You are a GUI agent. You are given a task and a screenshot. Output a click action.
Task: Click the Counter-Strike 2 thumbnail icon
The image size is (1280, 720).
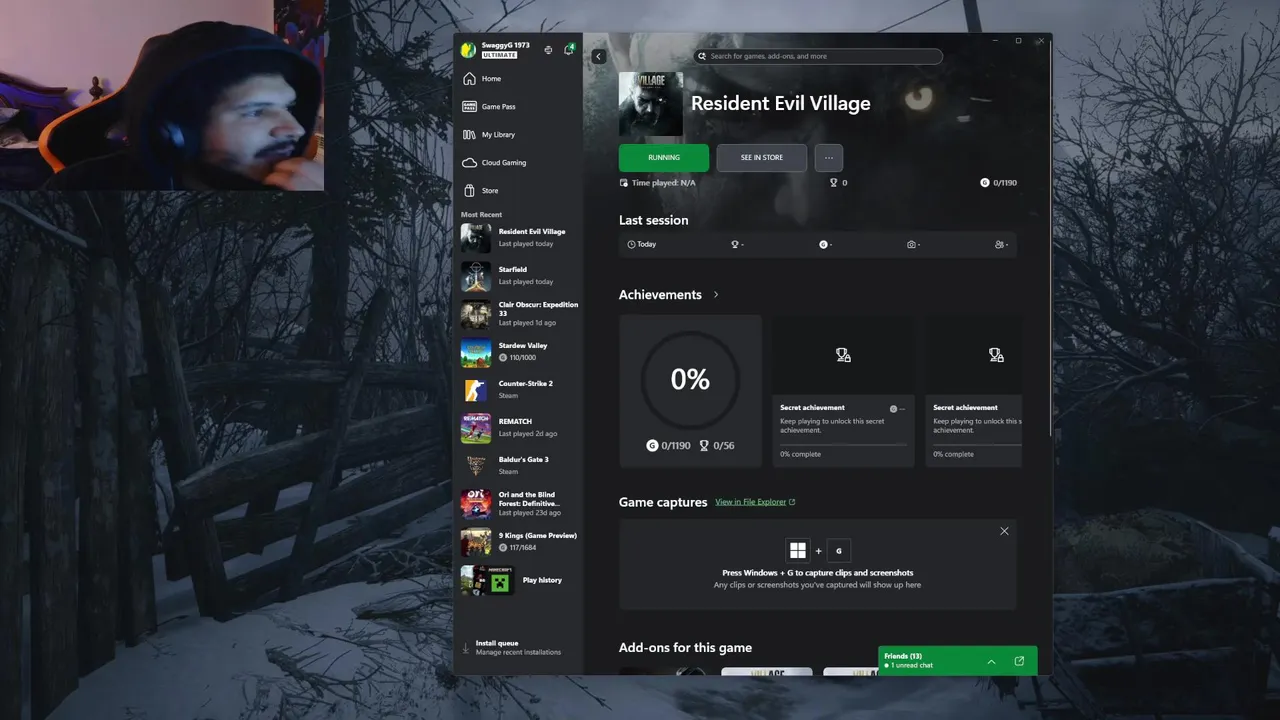coord(476,390)
